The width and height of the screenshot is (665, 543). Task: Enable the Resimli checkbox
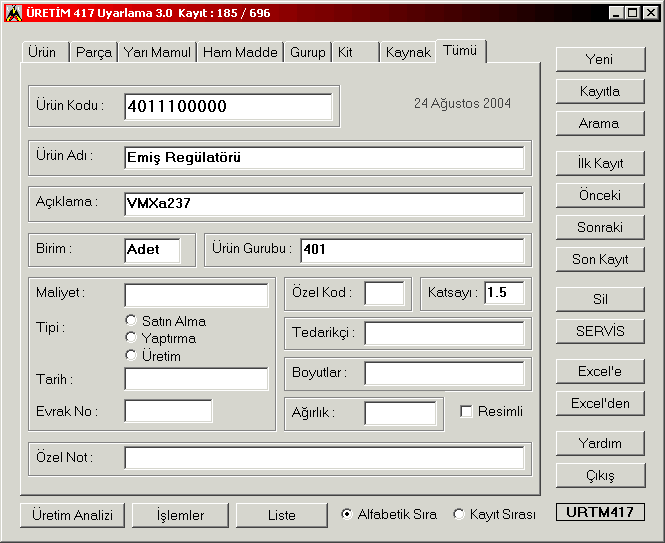click(492, 411)
